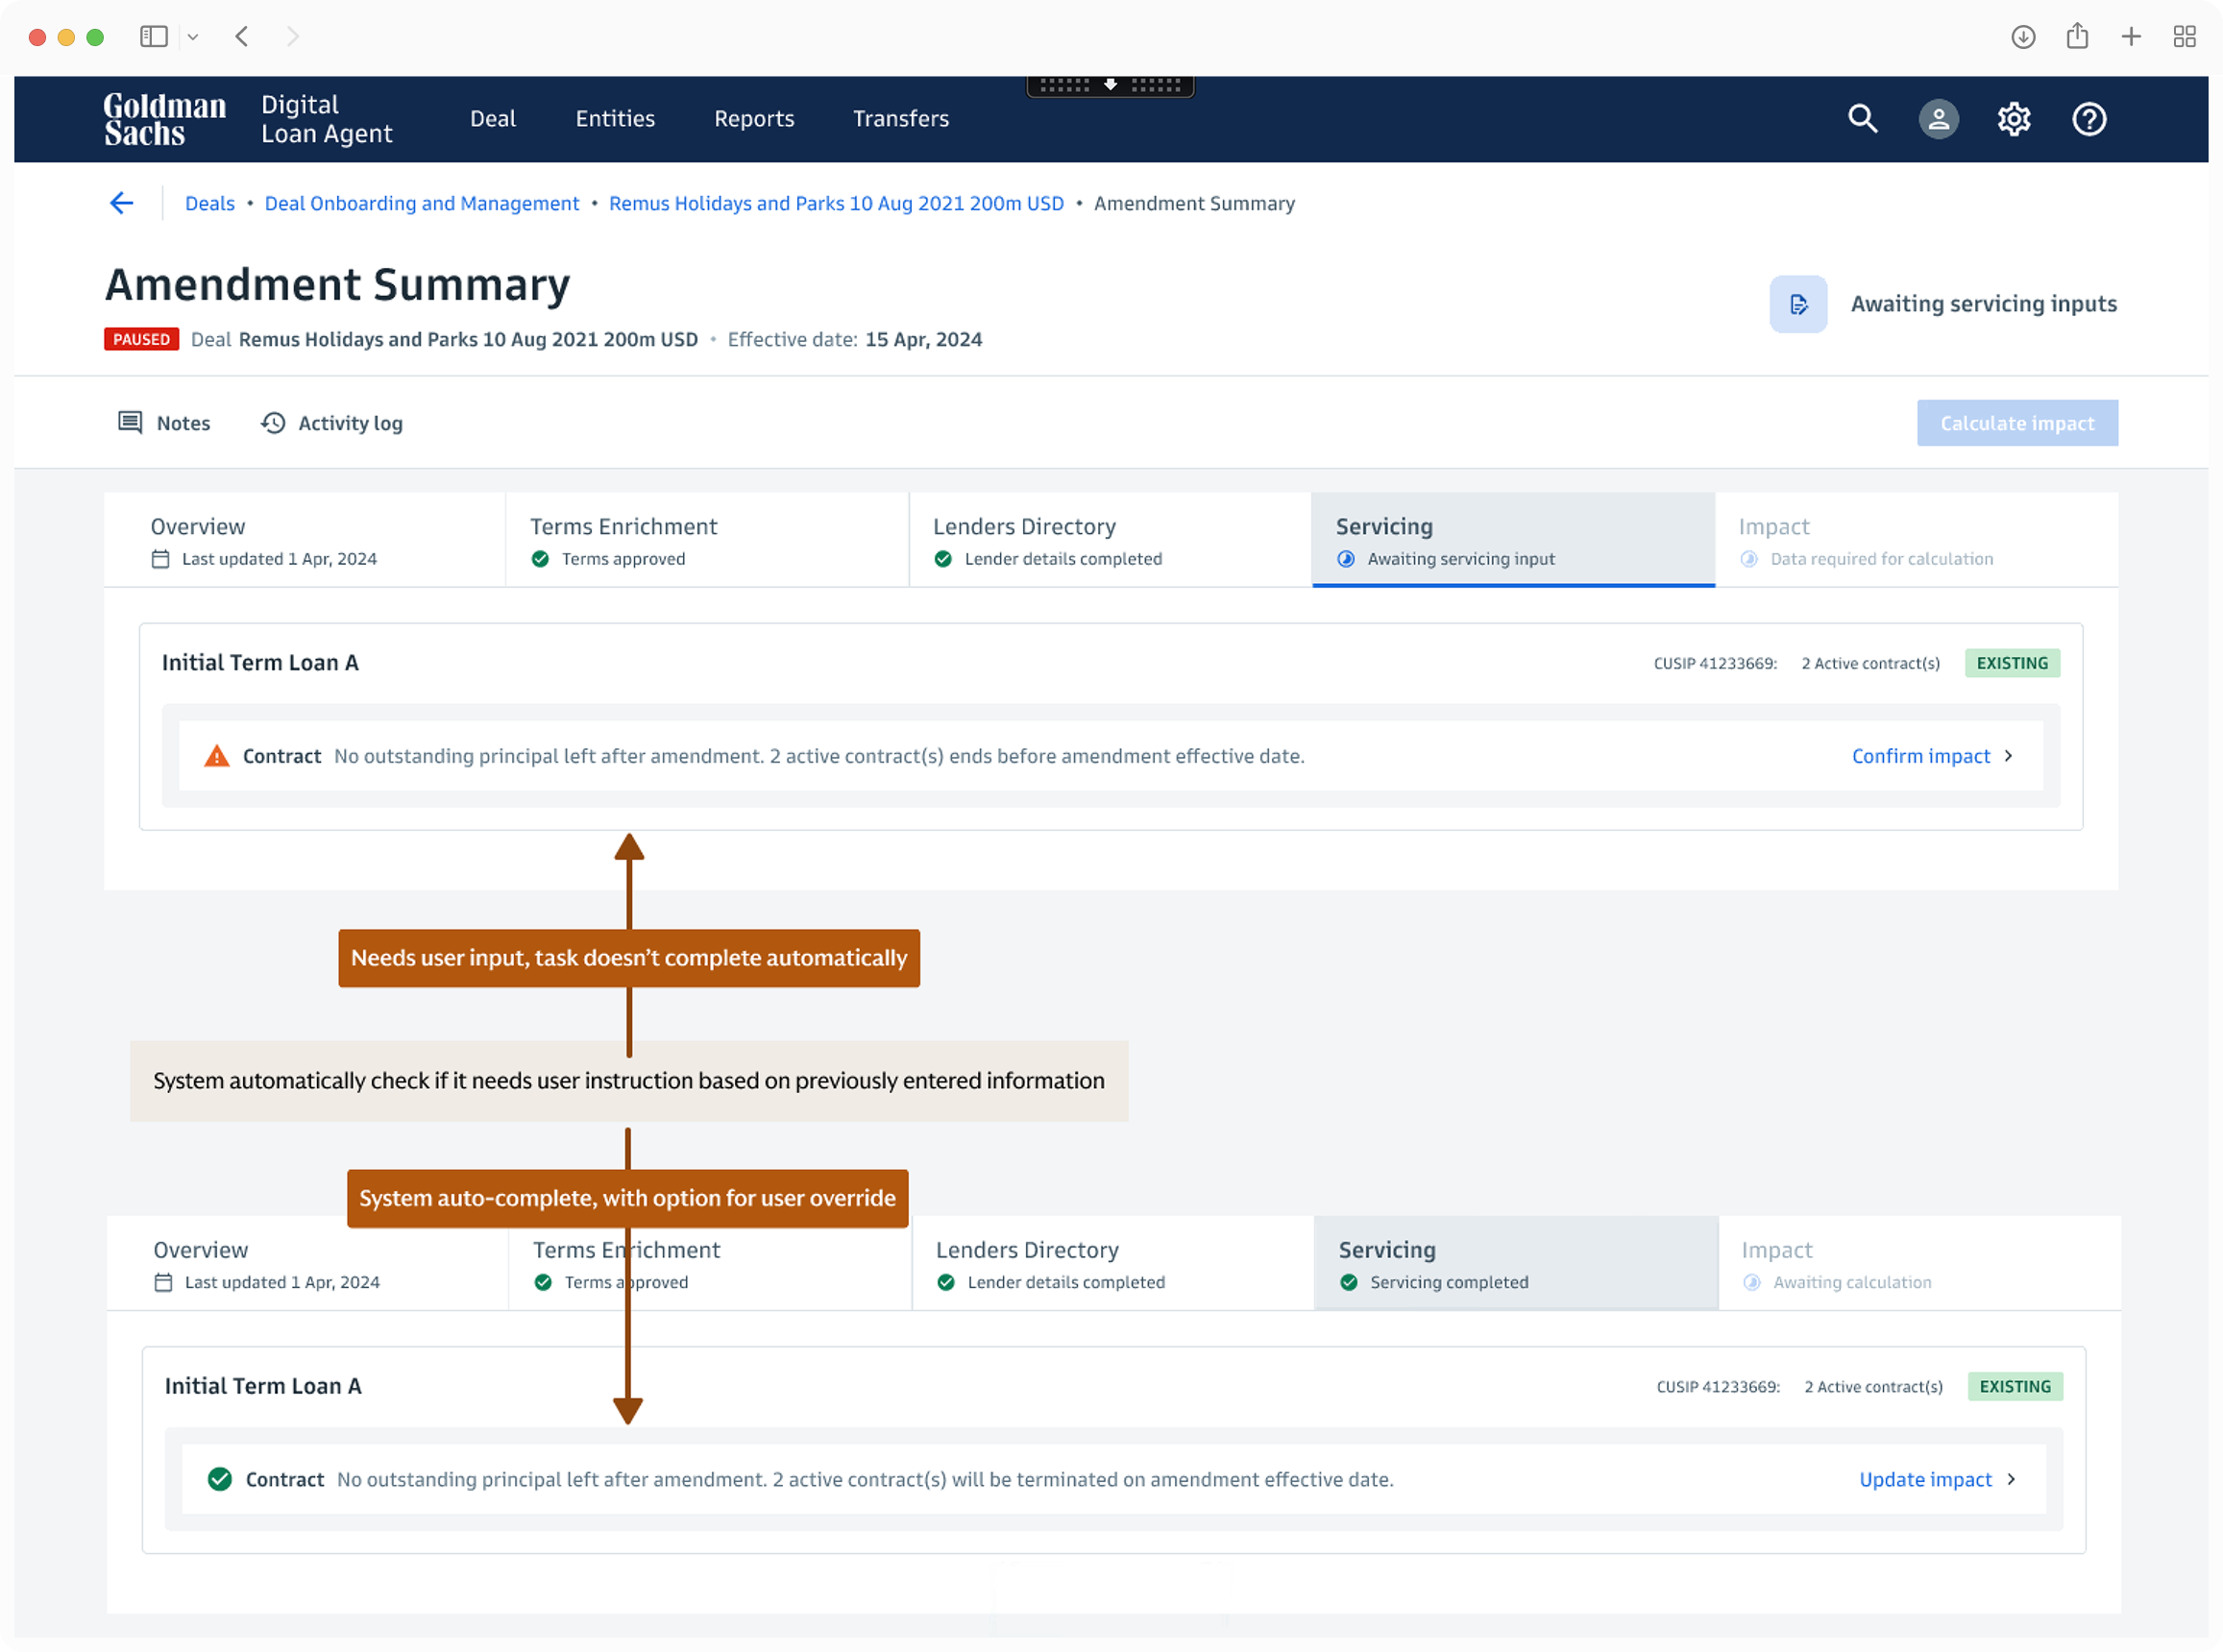
Task: Select the Servicing tab awaiting input
Action: click(1514, 540)
